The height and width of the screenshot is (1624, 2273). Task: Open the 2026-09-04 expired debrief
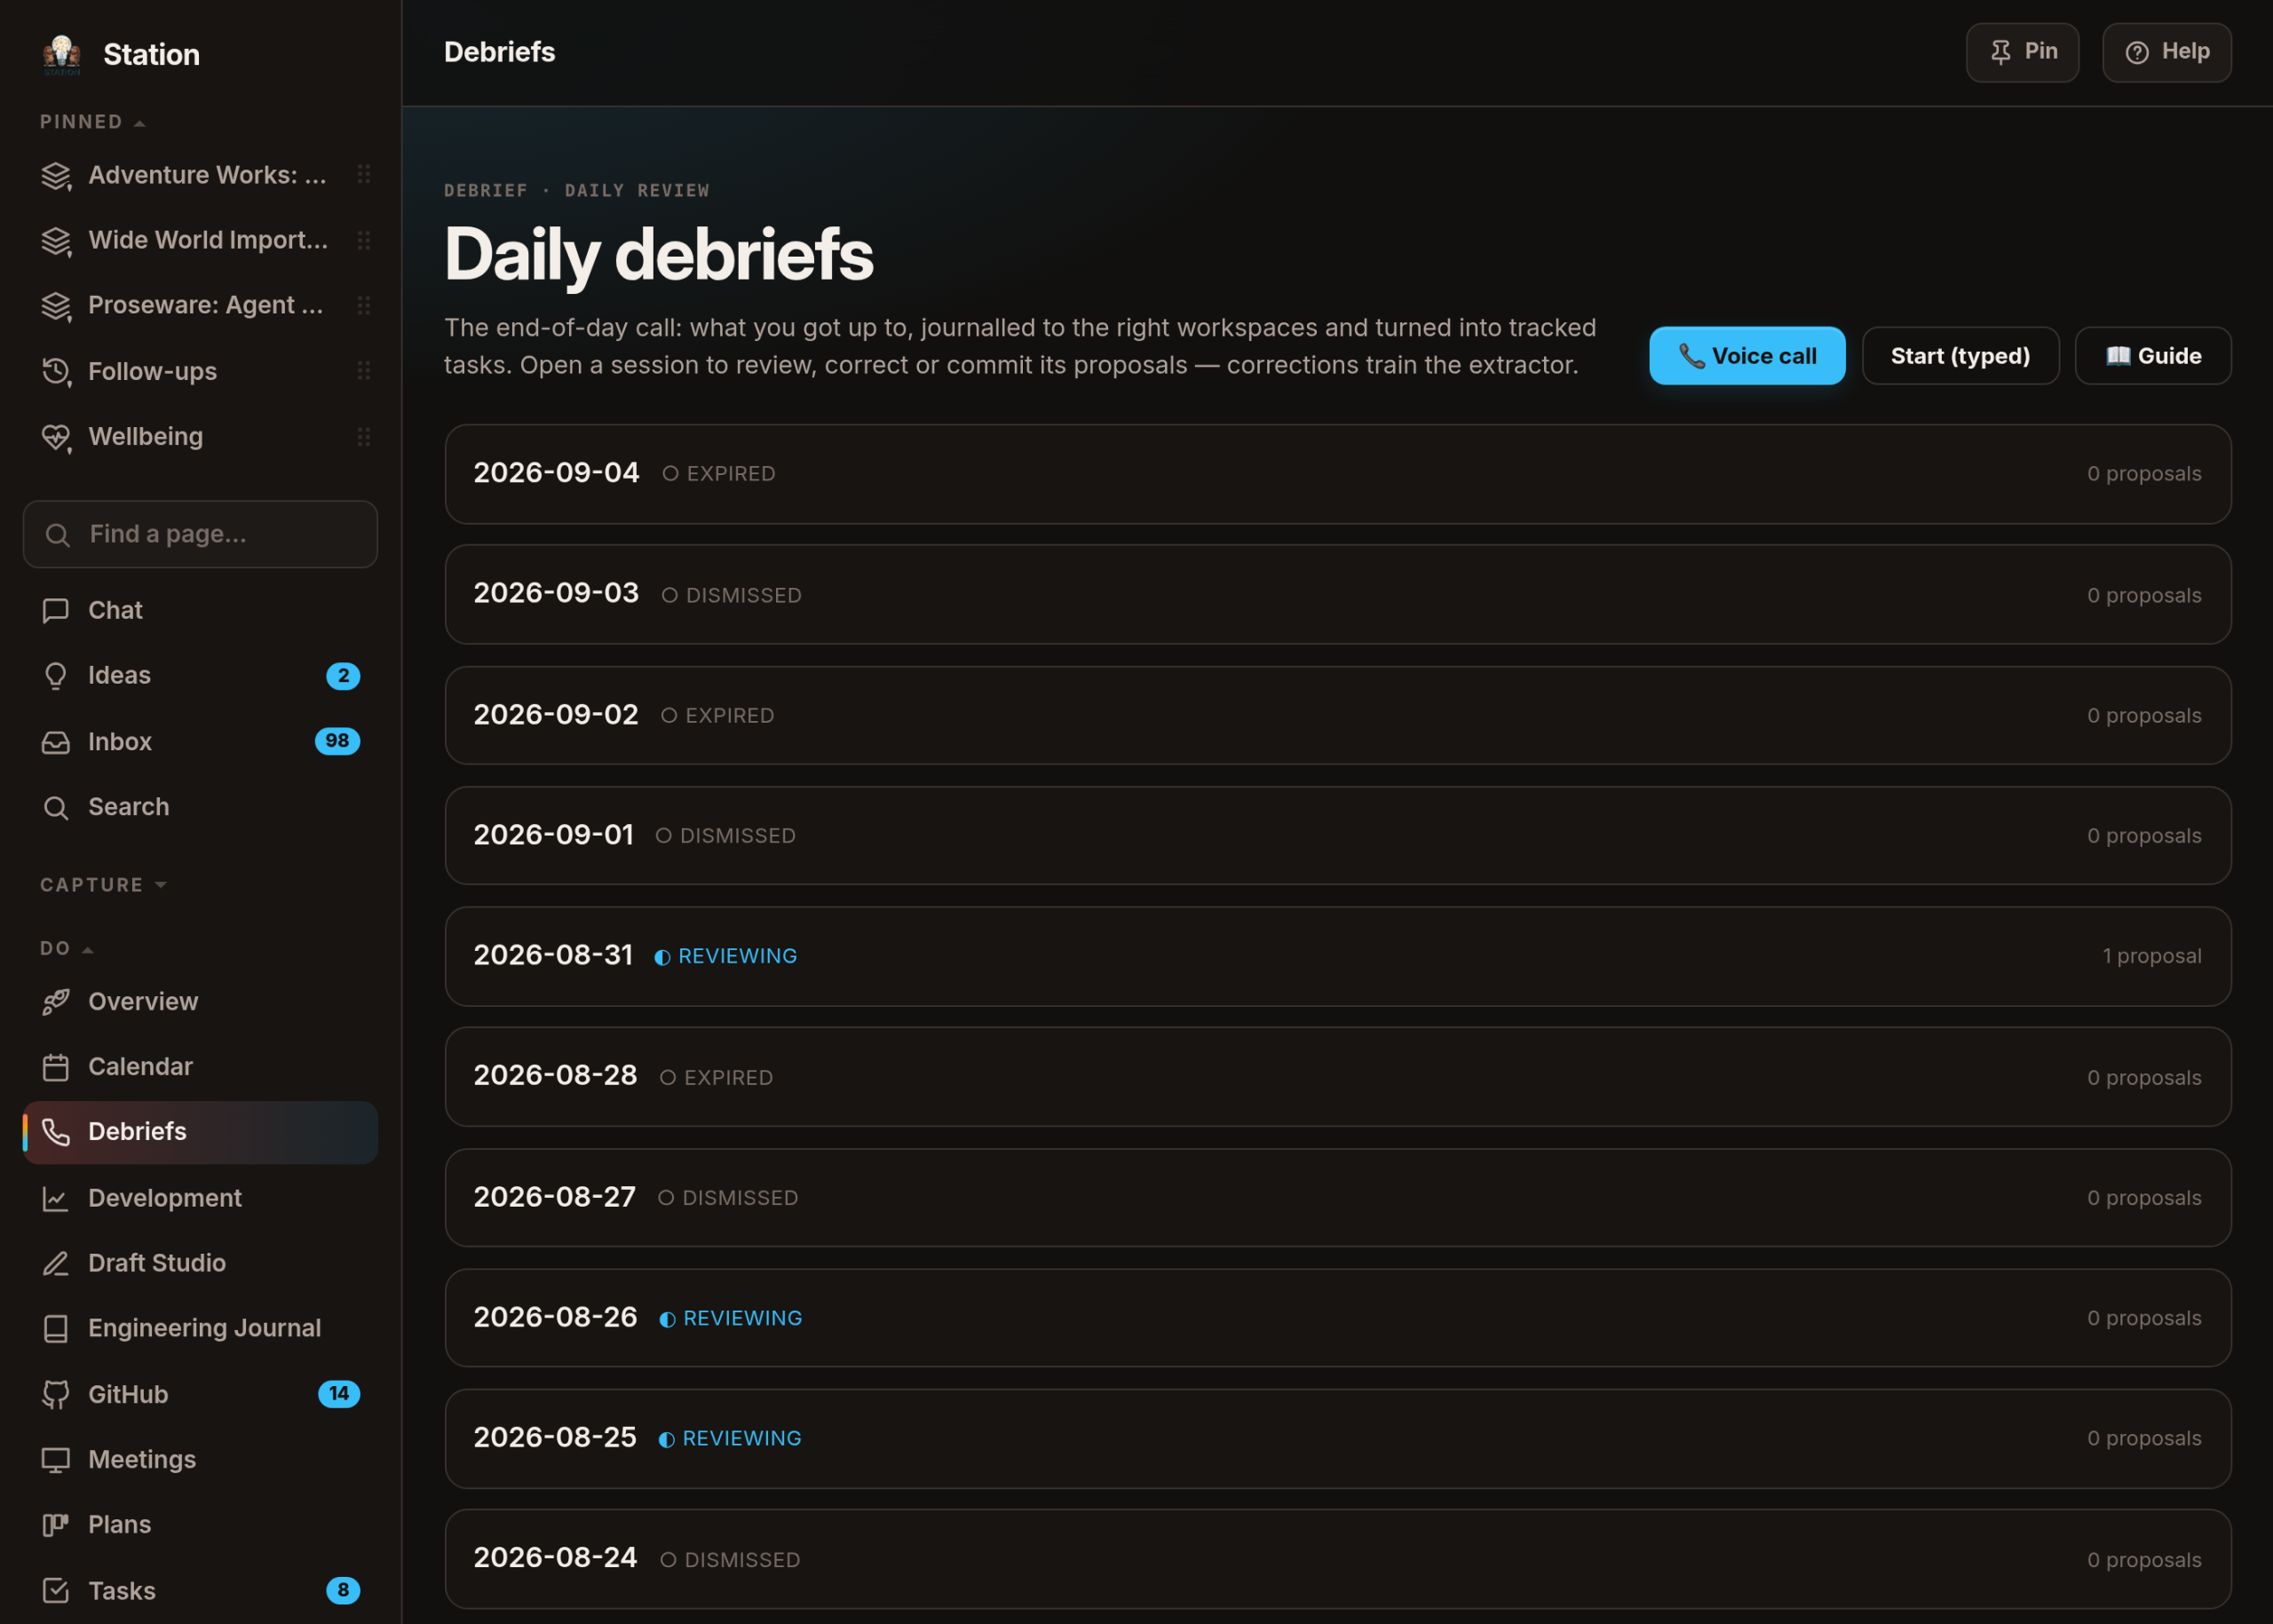pos(1338,474)
